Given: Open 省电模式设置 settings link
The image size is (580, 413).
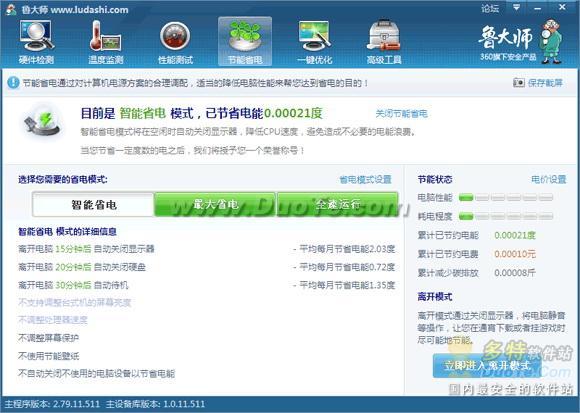Looking at the screenshot, I should [x=365, y=179].
